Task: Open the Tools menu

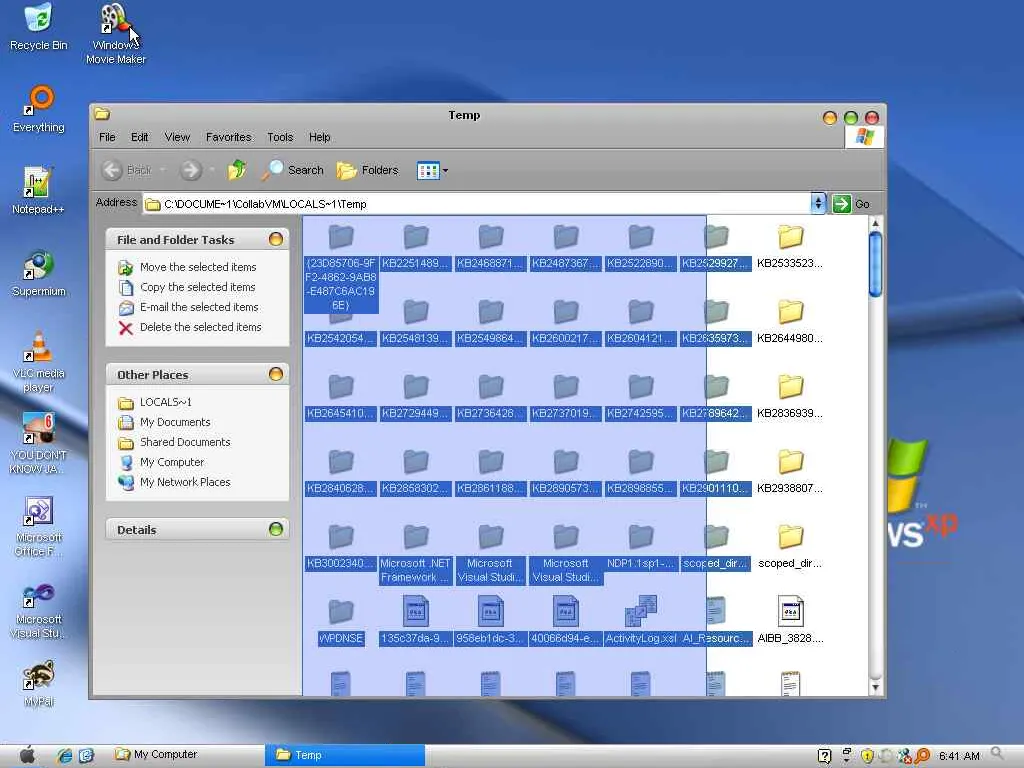Action: click(280, 137)
